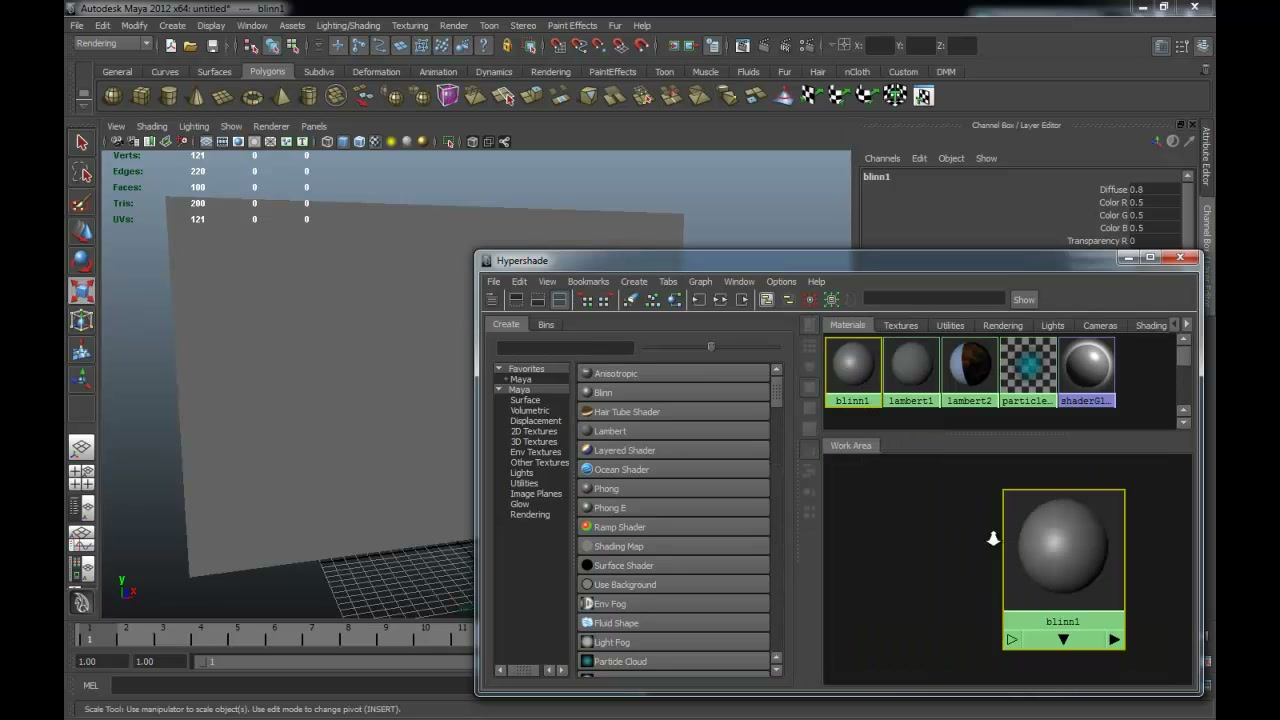Select the Select tool arrow in the toolbox

[x=82, y=143]
